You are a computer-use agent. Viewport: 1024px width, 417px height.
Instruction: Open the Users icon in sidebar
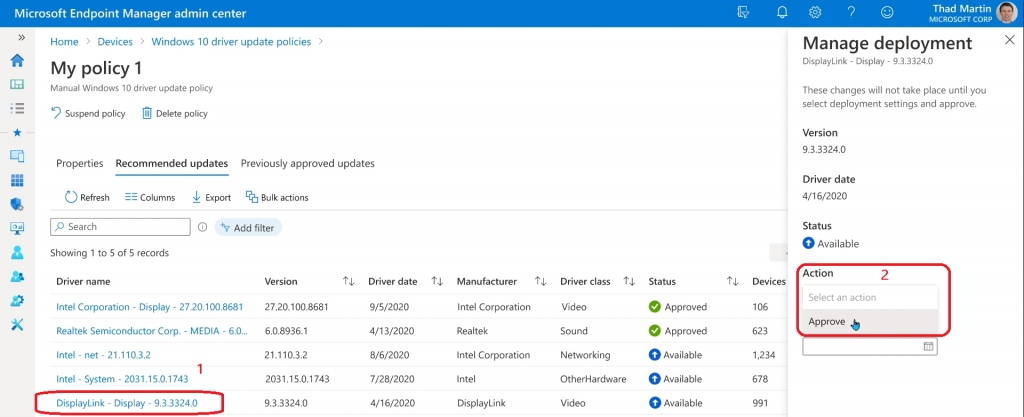(18, 252)
